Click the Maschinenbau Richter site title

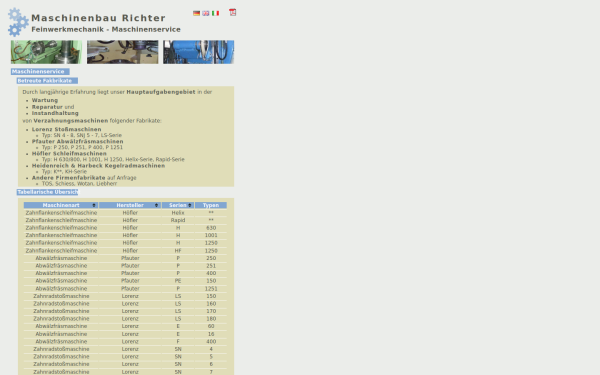tap(98, 18)
